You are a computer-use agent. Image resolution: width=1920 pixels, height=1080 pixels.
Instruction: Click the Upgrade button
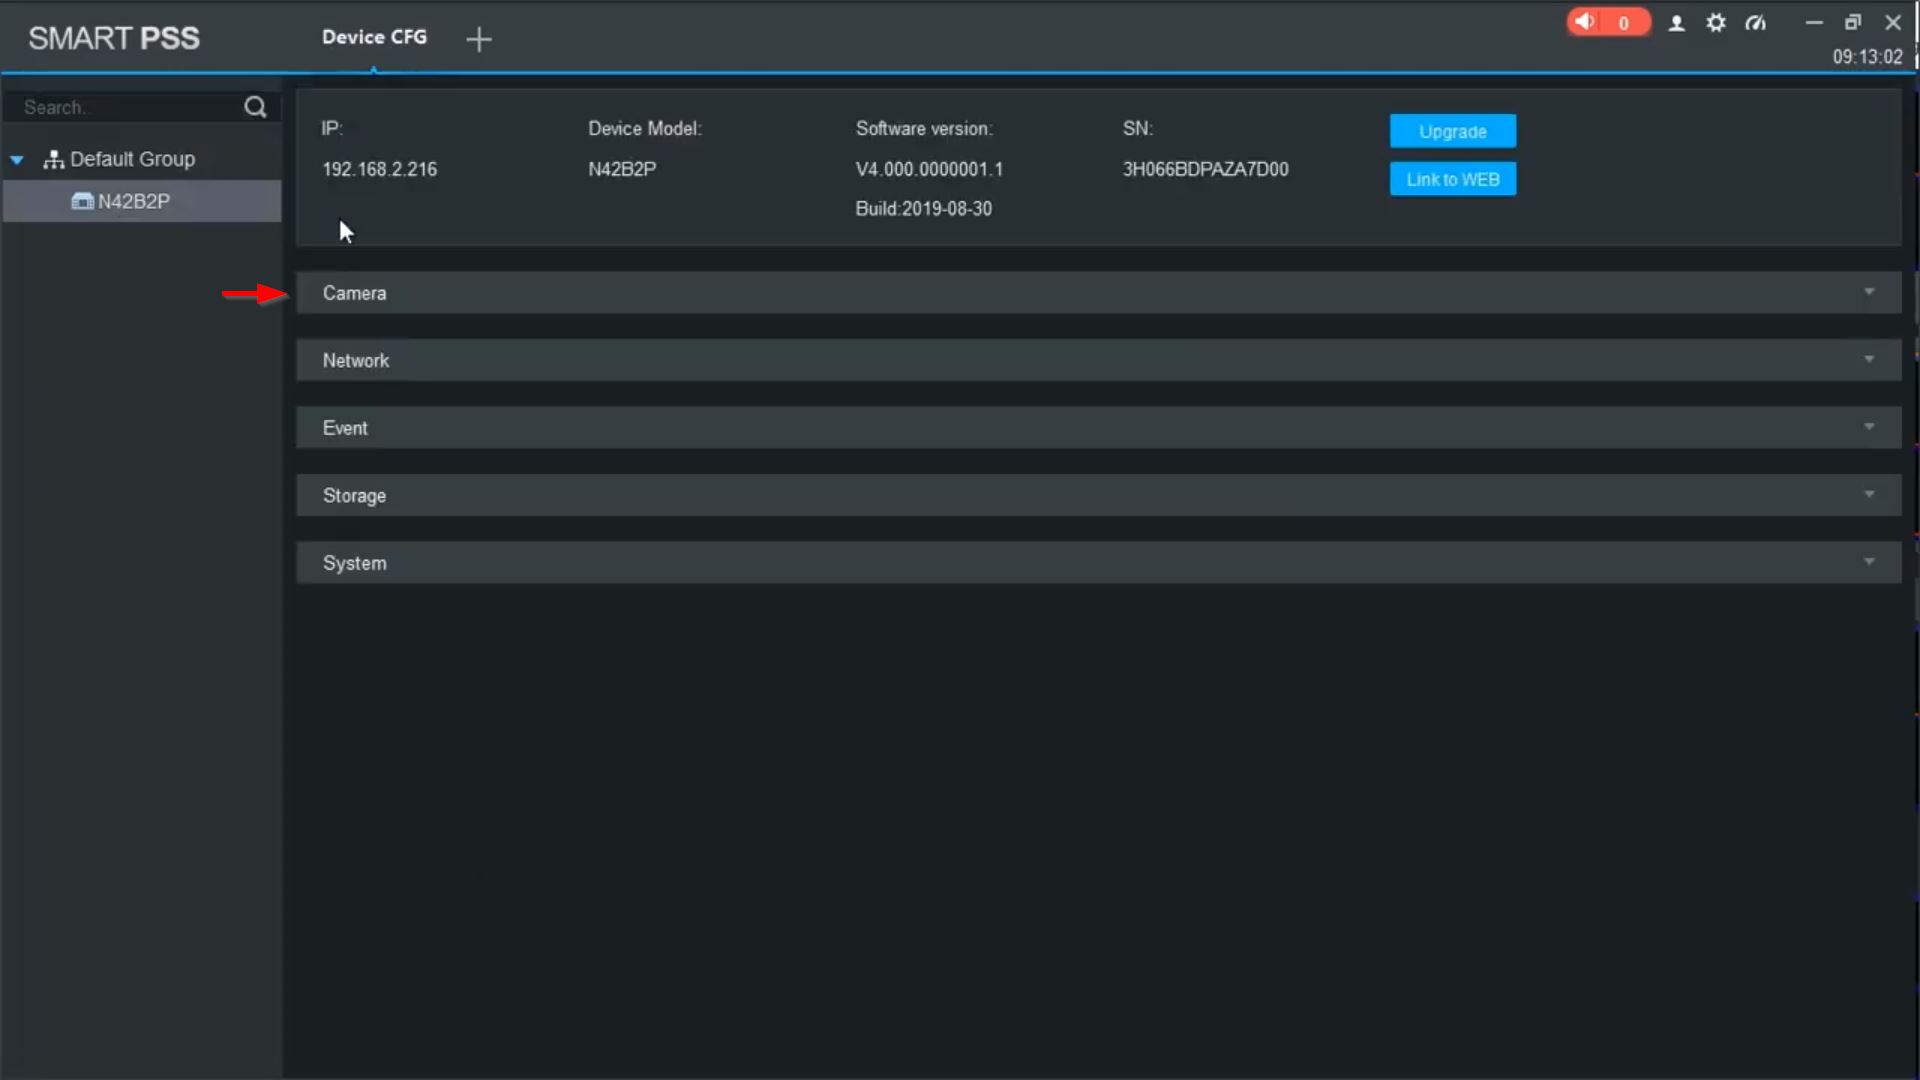[x=1452, y=131]
